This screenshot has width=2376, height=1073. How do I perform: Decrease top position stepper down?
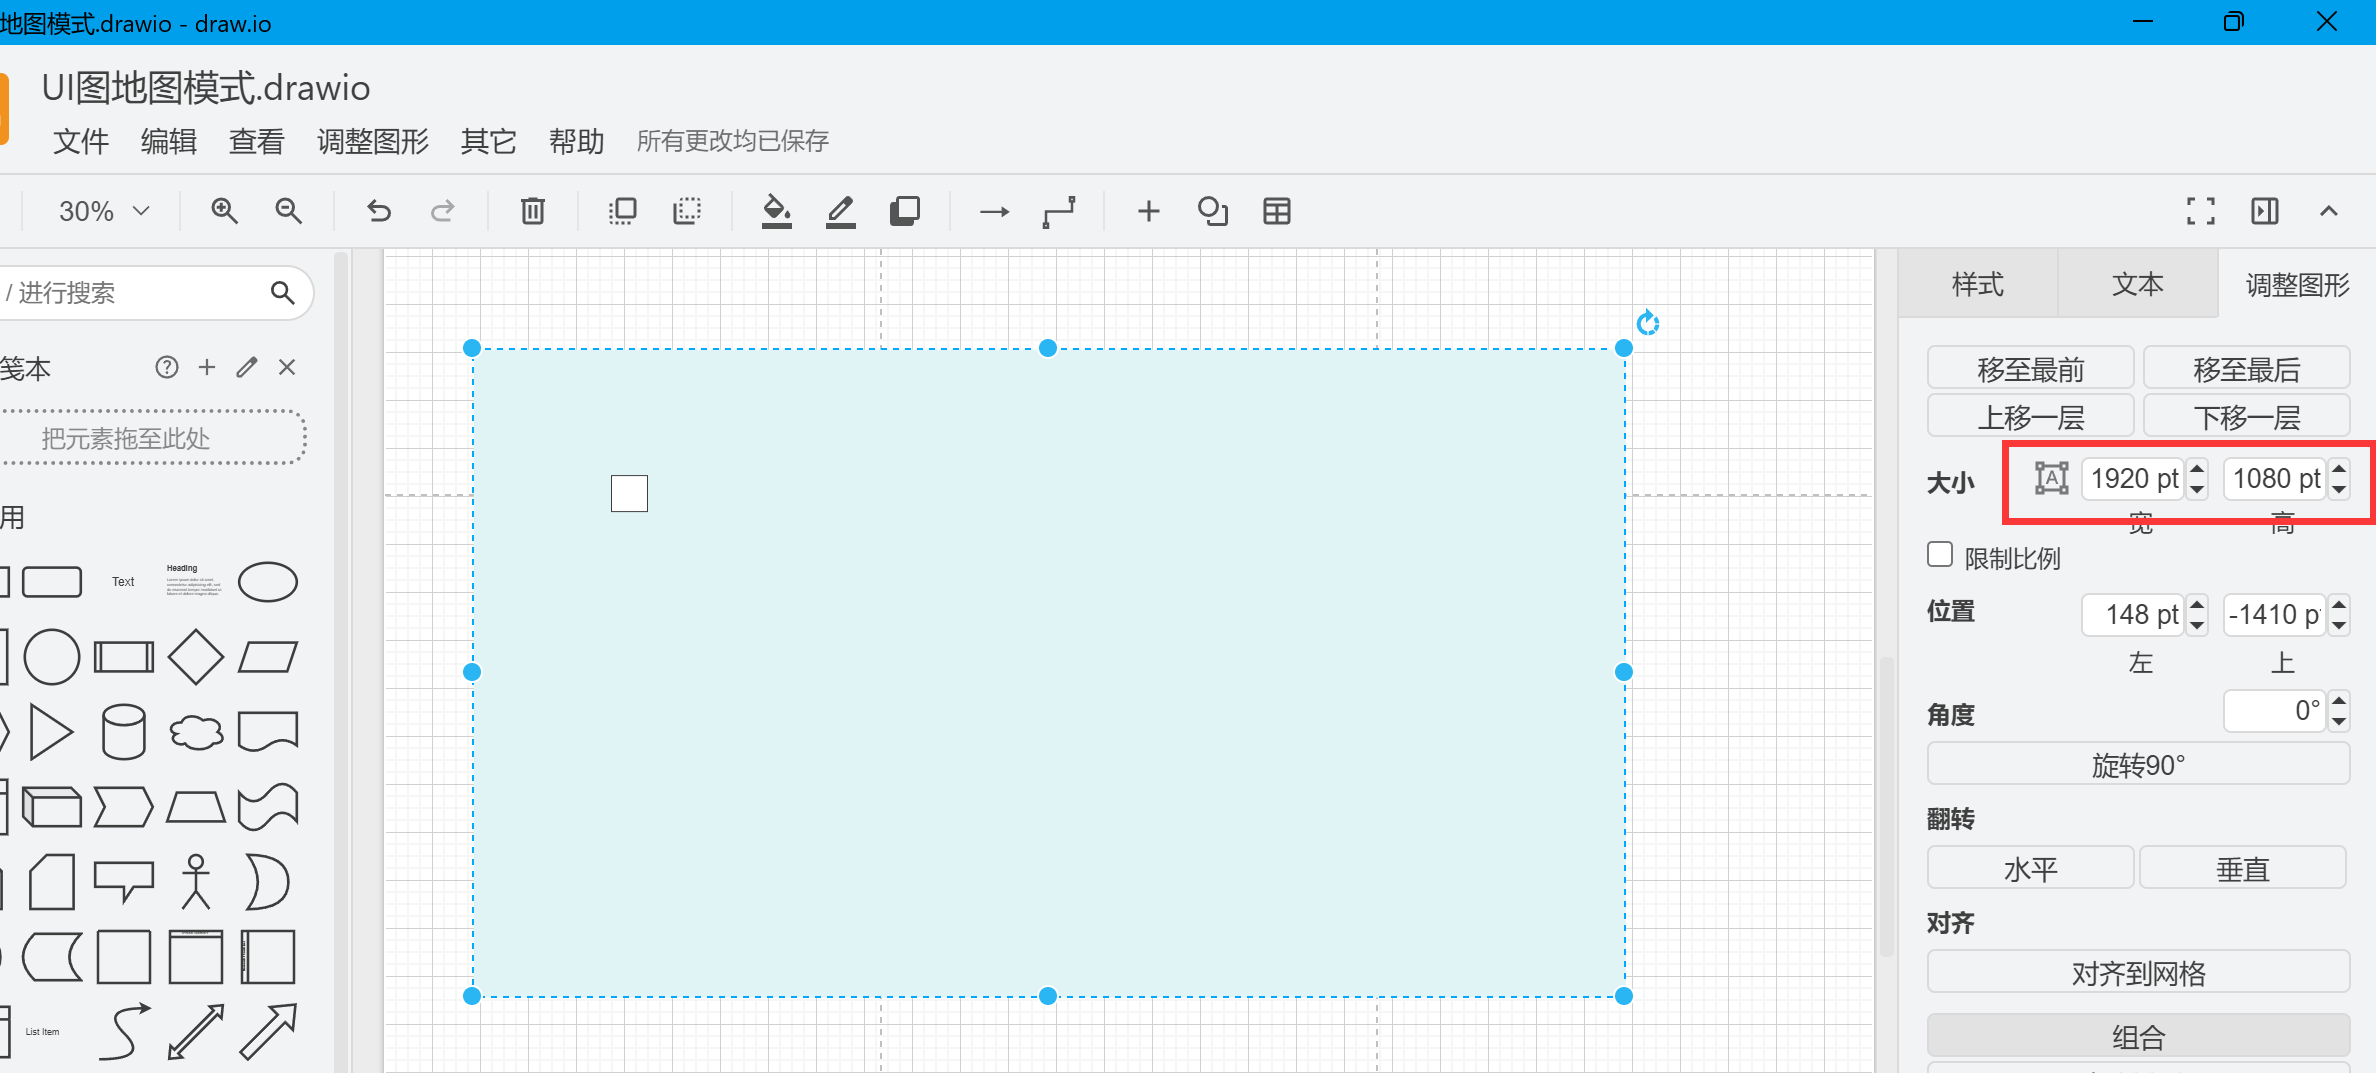(2339, 625)
